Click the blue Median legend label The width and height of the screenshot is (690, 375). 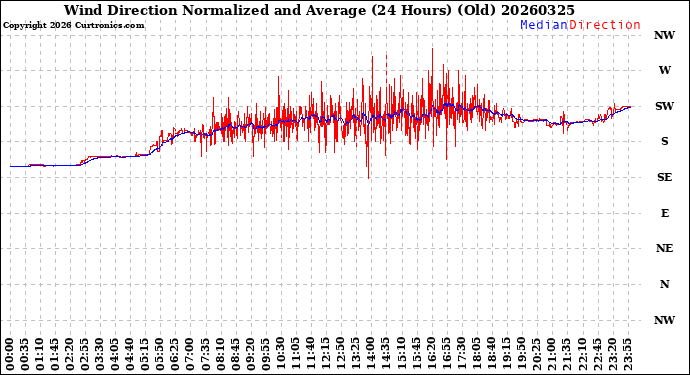[544, 25]
